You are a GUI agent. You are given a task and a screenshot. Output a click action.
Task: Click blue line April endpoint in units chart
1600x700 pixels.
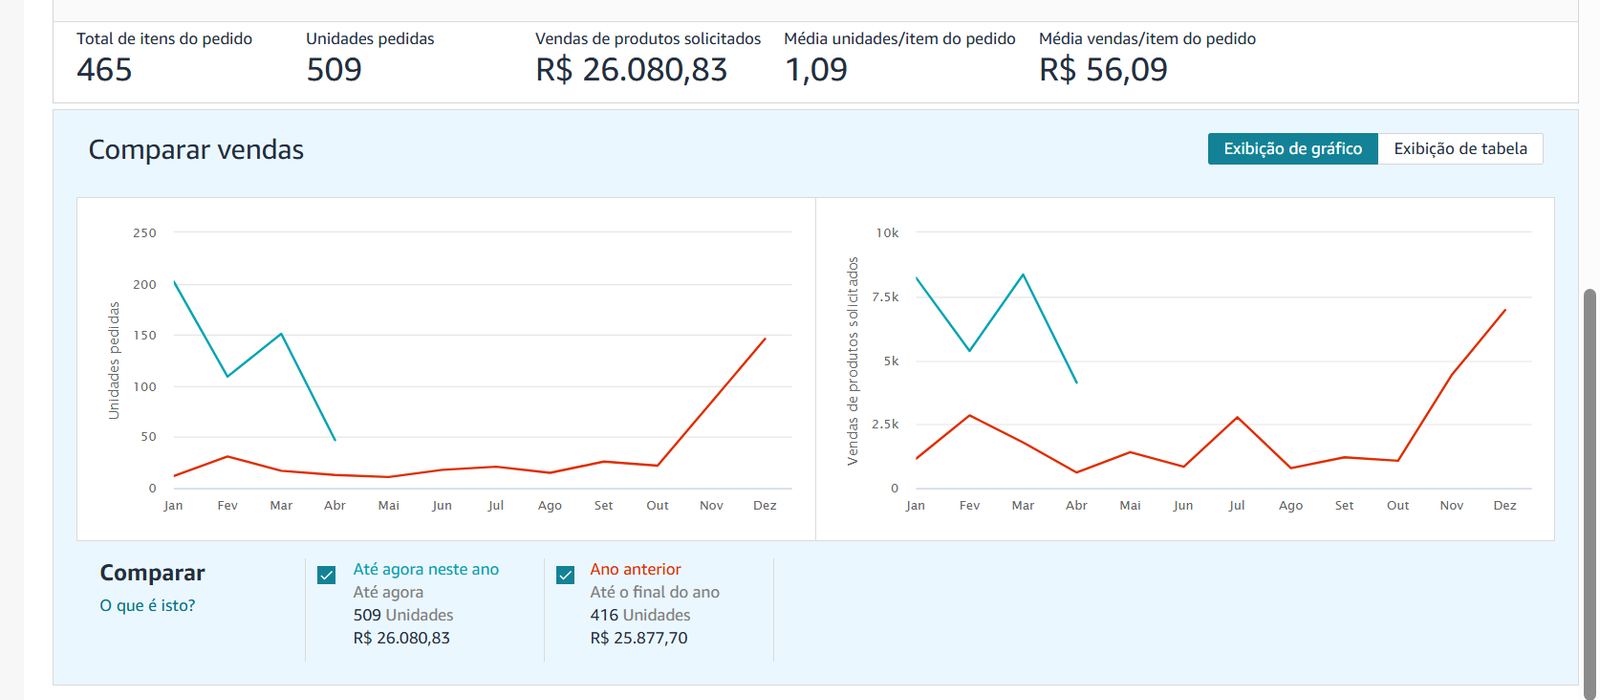pyautogui.click(x=335, y=440)
